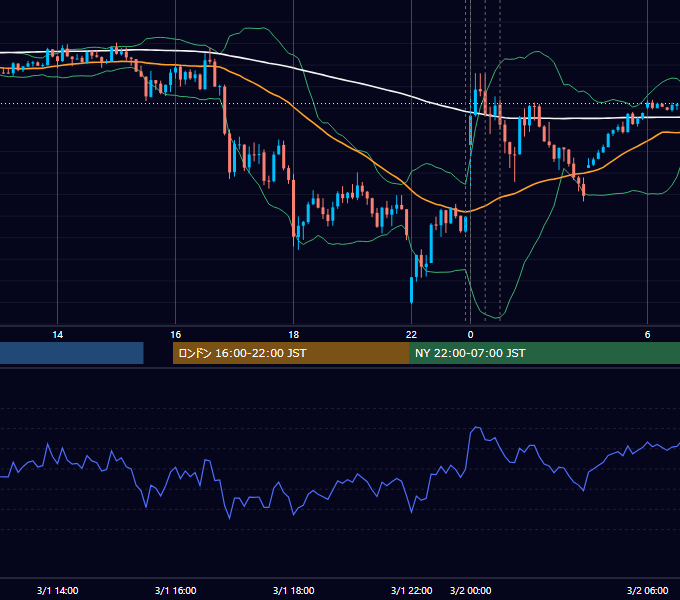The width and height of the screenshot is (680, 600).
Task: Click the 3/2 06:00 date label
Action: click(647, 590)
